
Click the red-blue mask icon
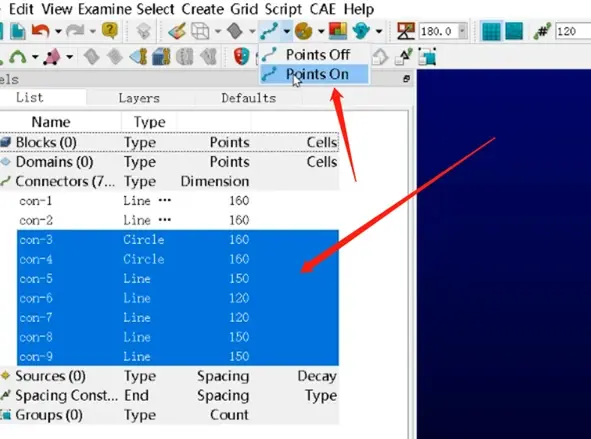click(x=241, y=57)
